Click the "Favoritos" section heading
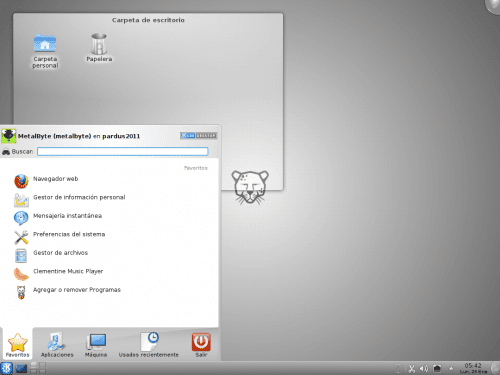This screenshot has height=375, width=500. tap(196, 168)
